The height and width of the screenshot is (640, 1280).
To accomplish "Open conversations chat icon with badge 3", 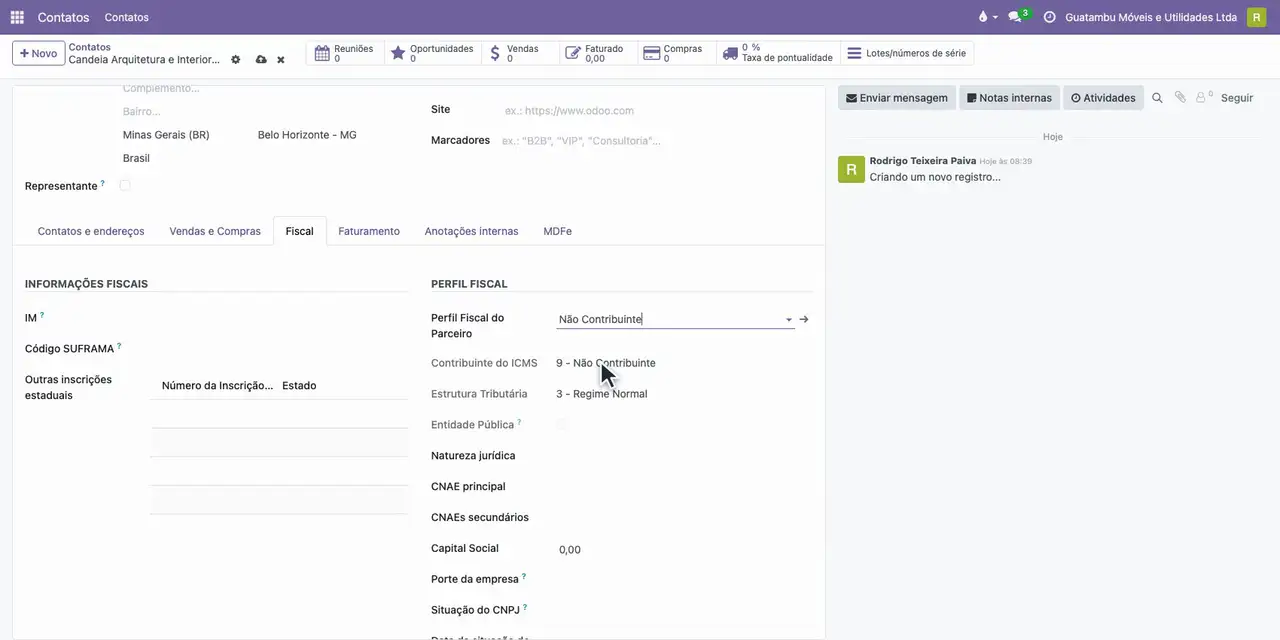I will [x=1016, y=17].
